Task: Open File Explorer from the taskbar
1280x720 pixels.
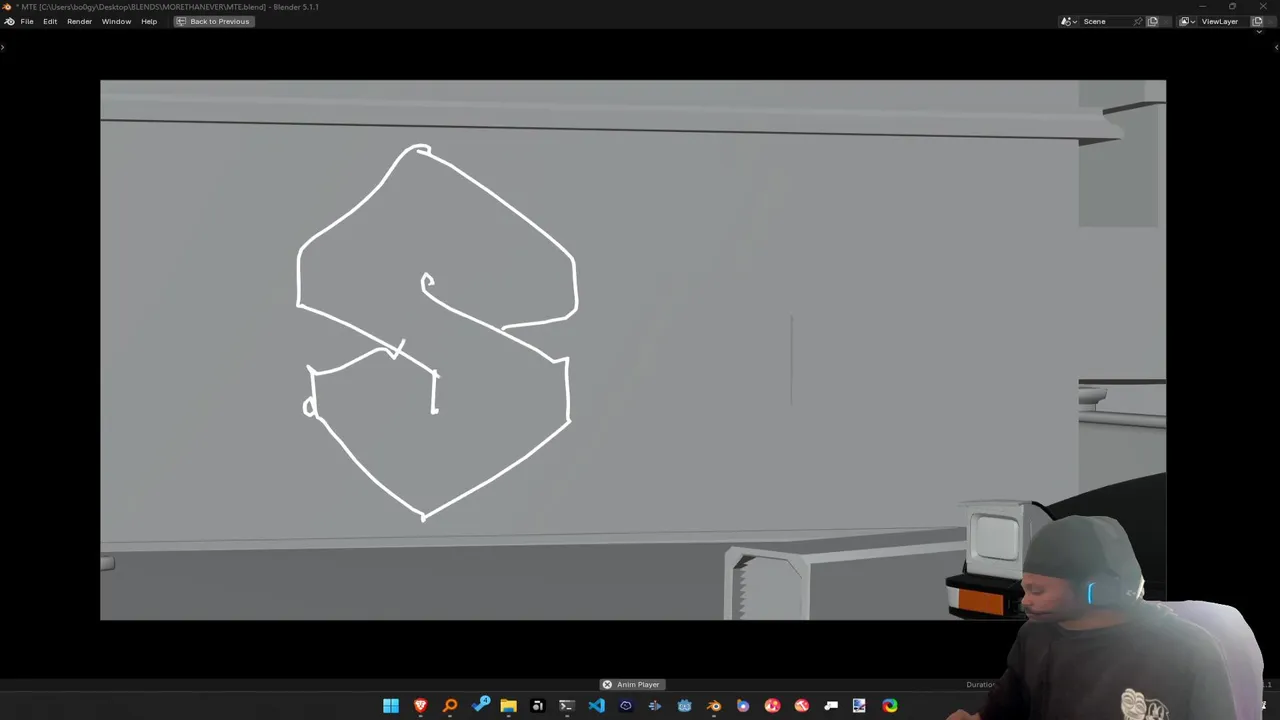Action: click(508, 706)
